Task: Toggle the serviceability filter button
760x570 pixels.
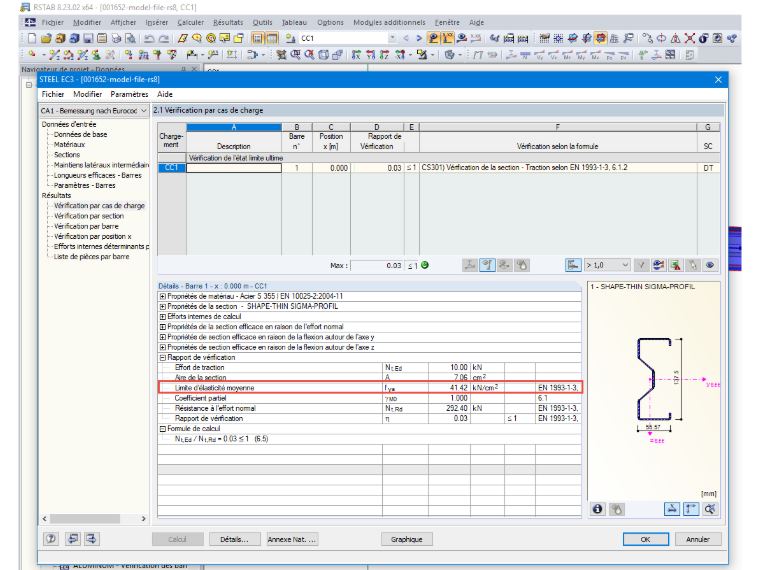Action: coord(487,265)
